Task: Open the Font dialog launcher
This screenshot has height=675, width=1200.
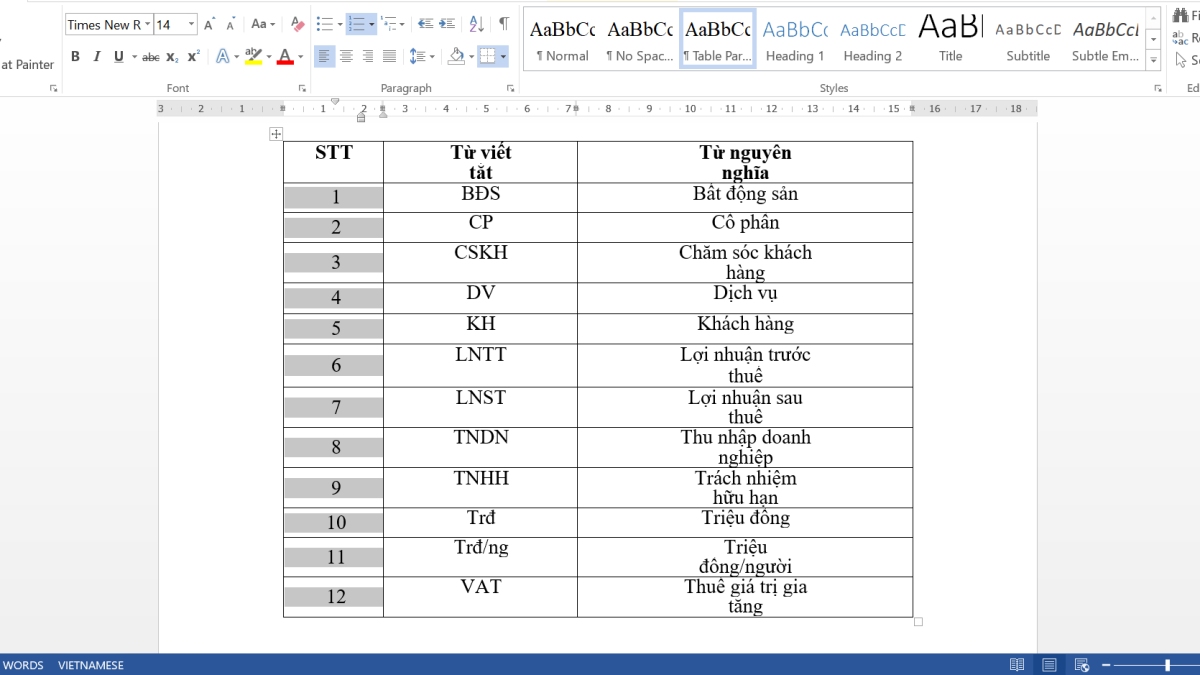Action: [x=302, y=88]
